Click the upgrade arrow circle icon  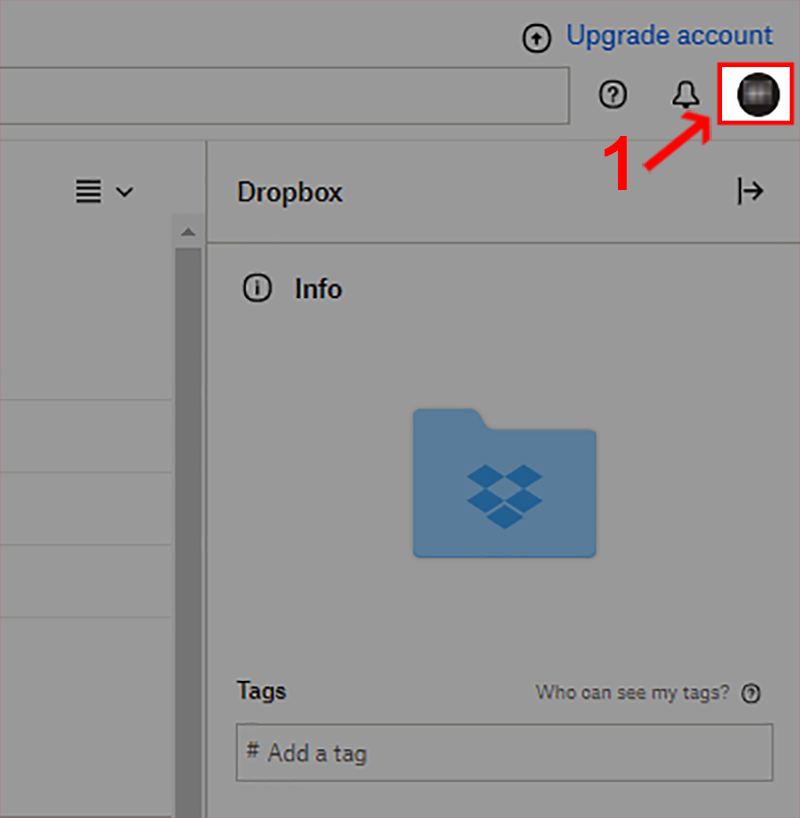pyautogui.click(x=536, y=38)
